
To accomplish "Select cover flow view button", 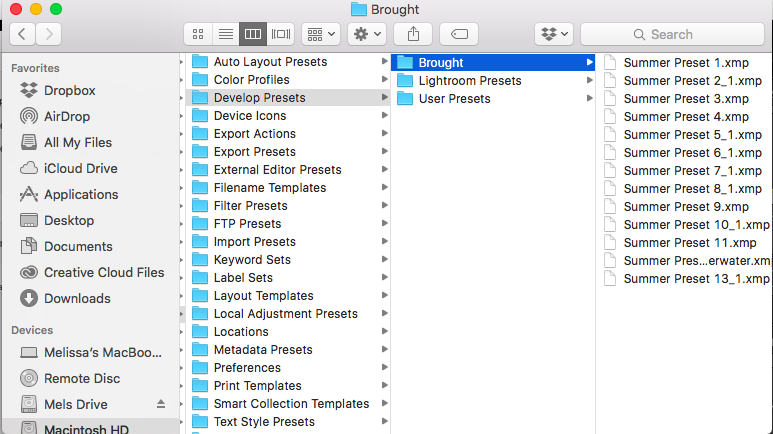I will (x=281, y=34).
